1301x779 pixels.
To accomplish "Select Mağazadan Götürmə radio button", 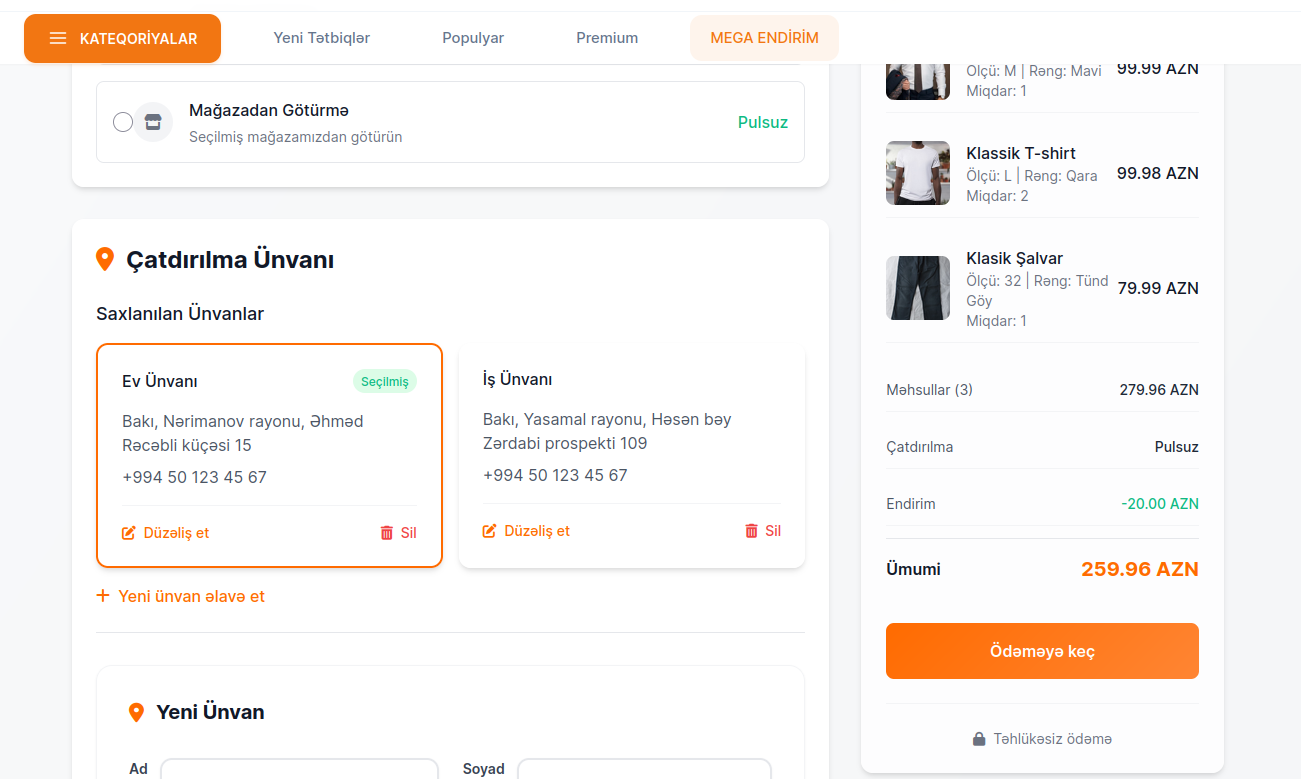I will [x=123, y=122].
